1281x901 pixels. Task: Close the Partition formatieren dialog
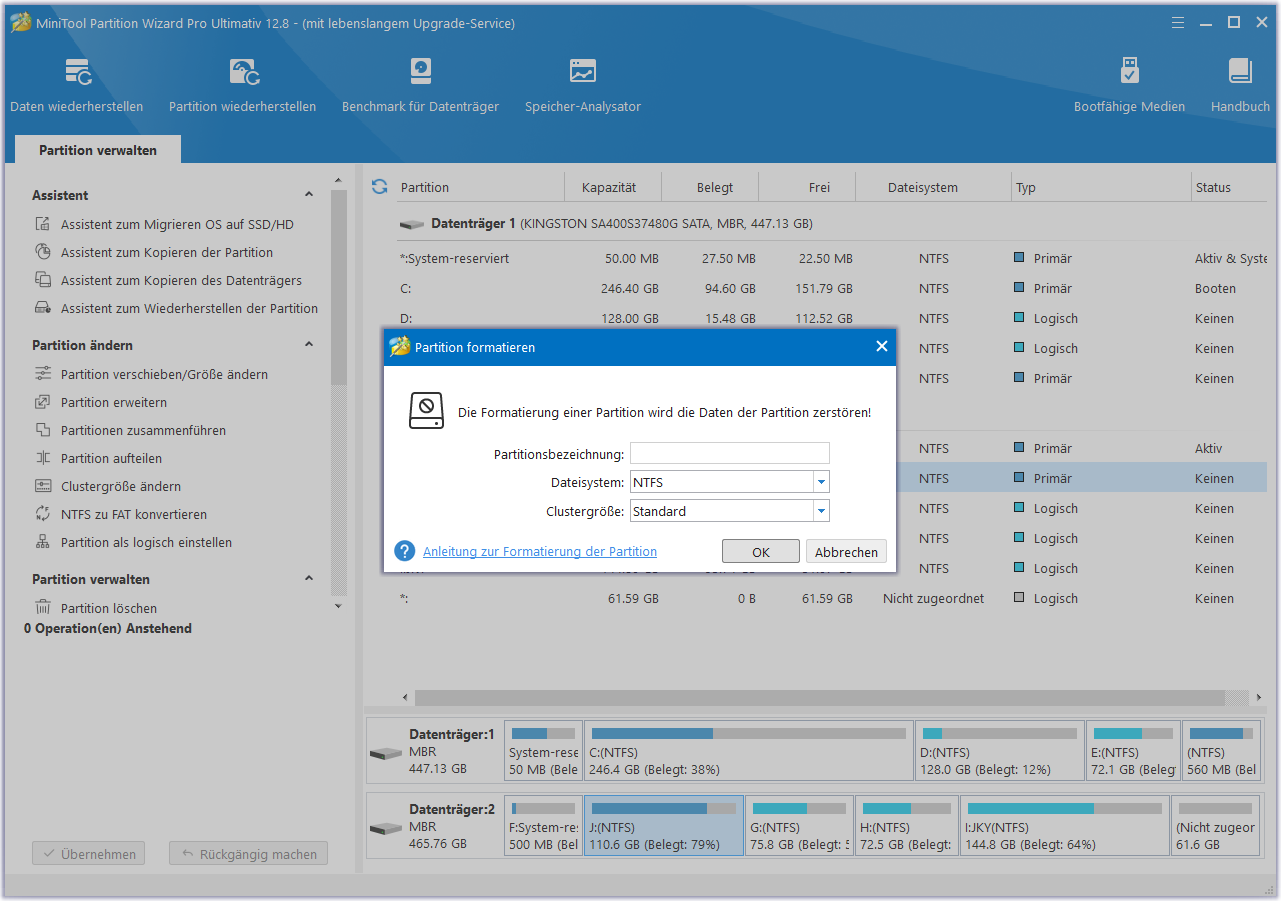pos(881,347)
